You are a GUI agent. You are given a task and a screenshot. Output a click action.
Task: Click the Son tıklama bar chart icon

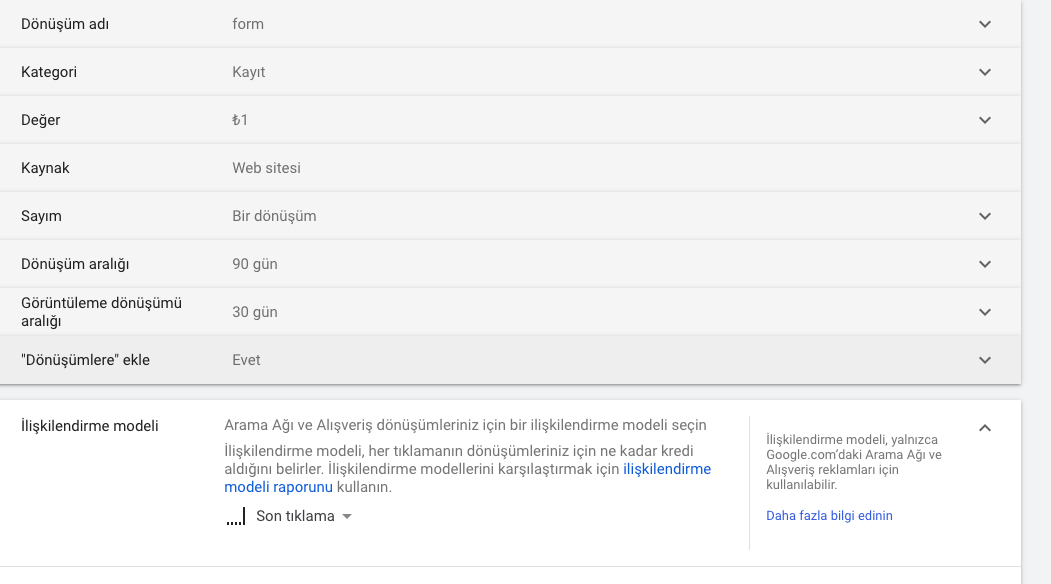(235, 516)
